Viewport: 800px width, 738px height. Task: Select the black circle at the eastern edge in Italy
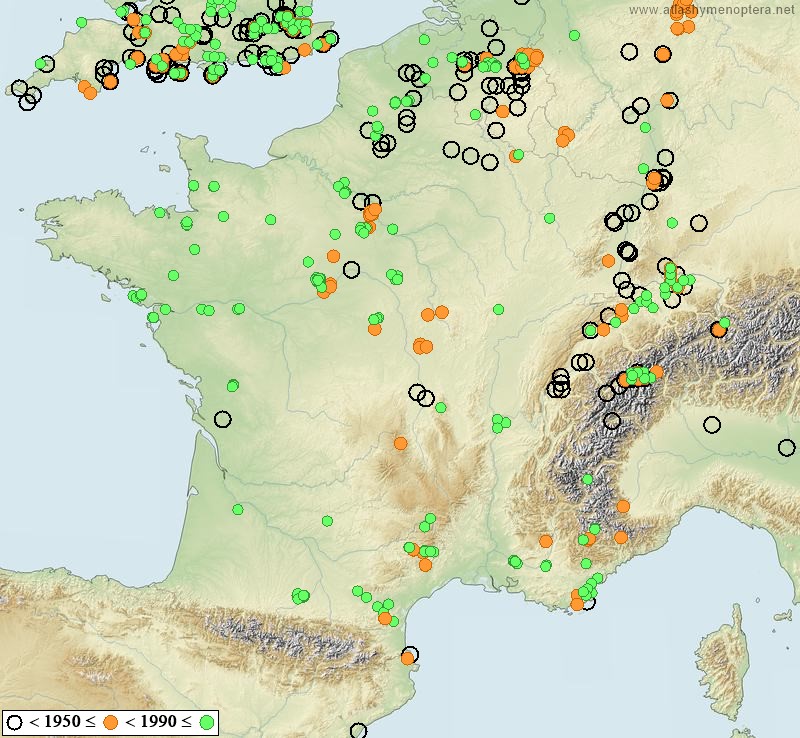(x=787, y=448)
